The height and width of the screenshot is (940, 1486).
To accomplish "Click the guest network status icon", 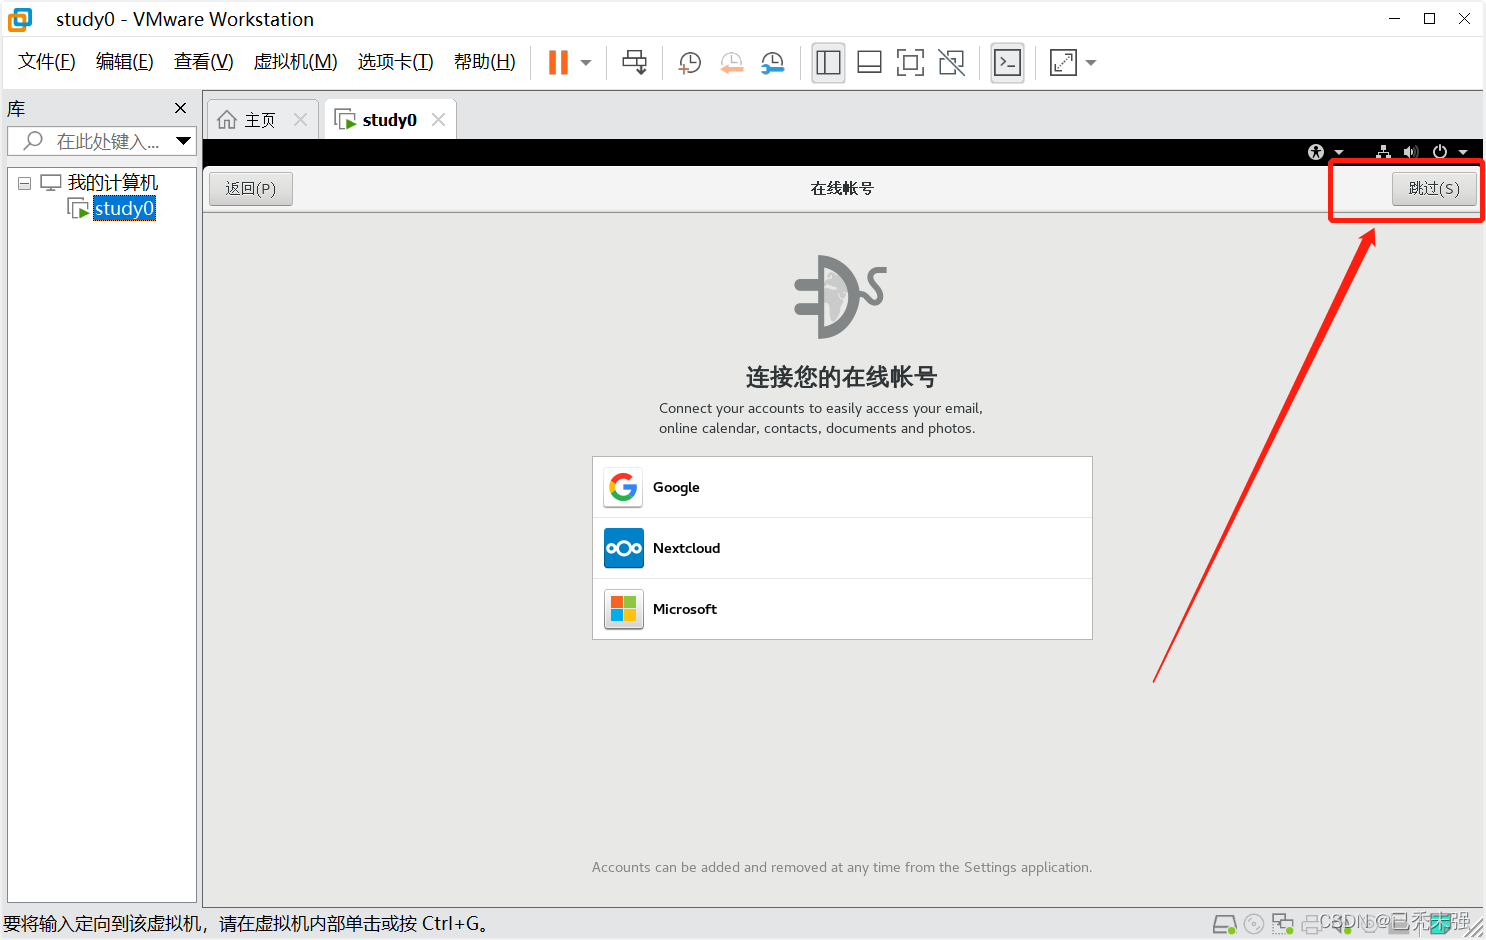I will pyautogui.click(x=1383, y=152).
